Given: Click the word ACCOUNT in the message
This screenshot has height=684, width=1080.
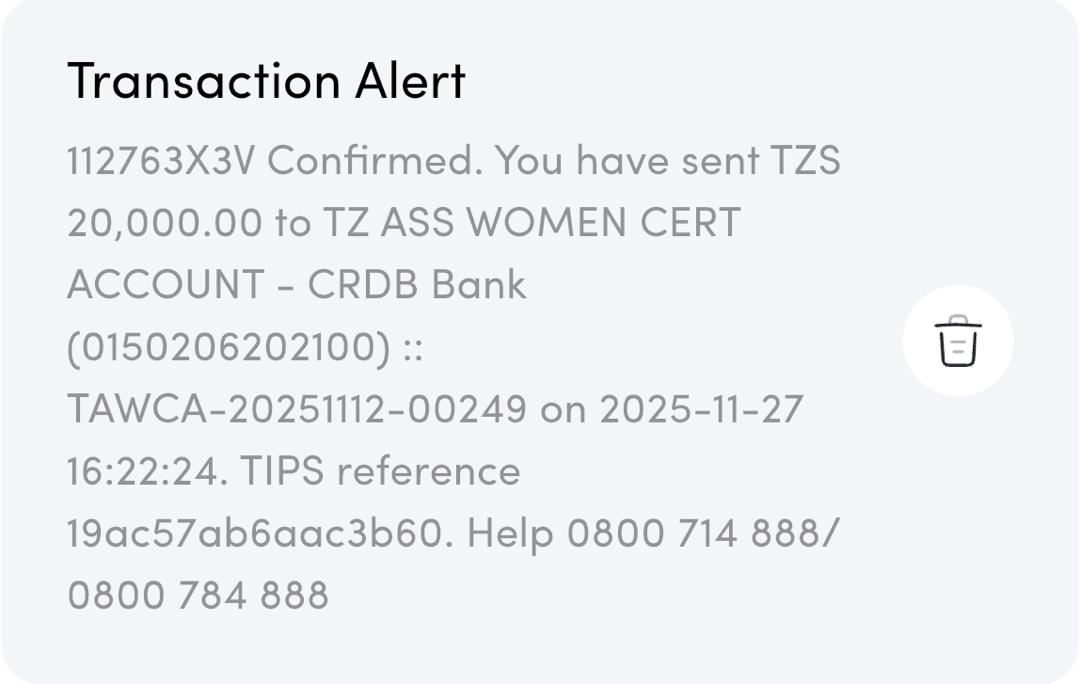Looking at the screenshot, I should 165,285.
